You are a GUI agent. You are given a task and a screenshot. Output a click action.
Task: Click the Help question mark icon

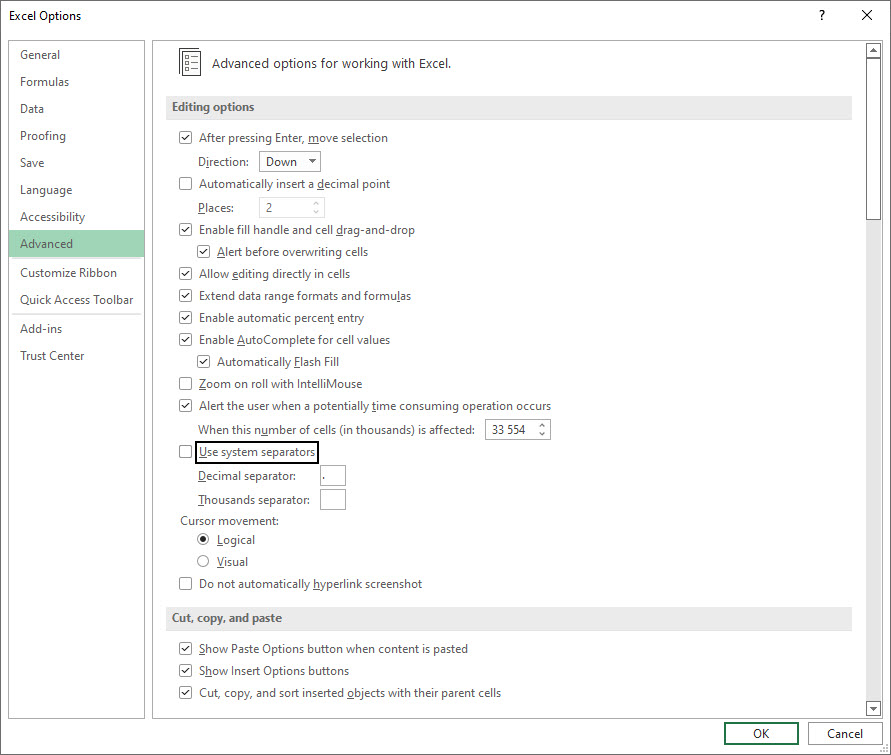click(x=822, y=15)
